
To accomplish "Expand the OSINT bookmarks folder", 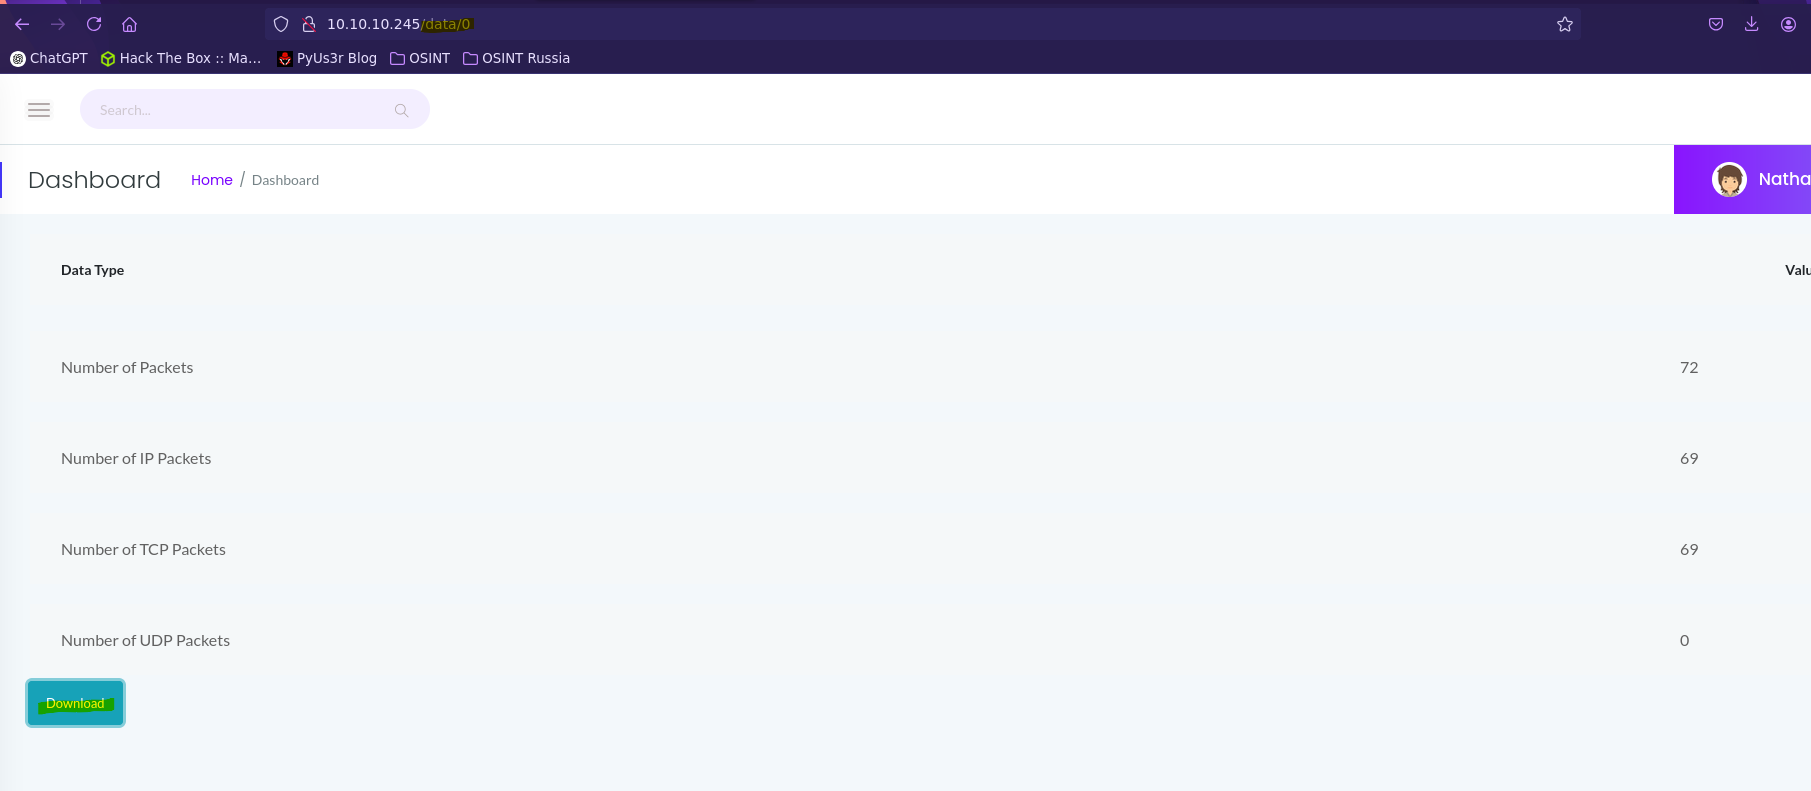I will coord(420,58).
